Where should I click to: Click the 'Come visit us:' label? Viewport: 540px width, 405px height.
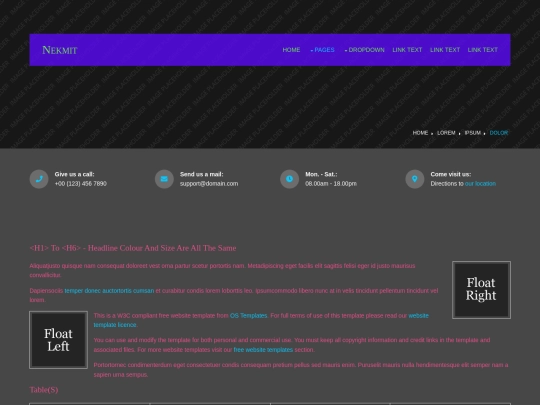point(451,174)
